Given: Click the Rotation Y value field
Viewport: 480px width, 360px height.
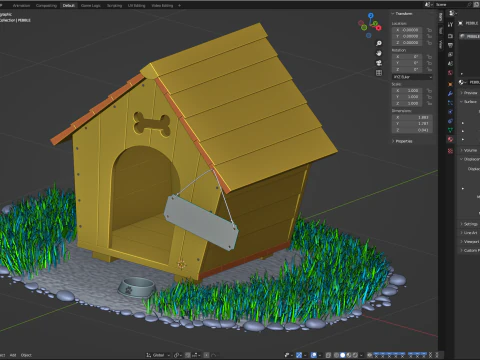Looking at the screenshot, I should [x=407, y=63].
